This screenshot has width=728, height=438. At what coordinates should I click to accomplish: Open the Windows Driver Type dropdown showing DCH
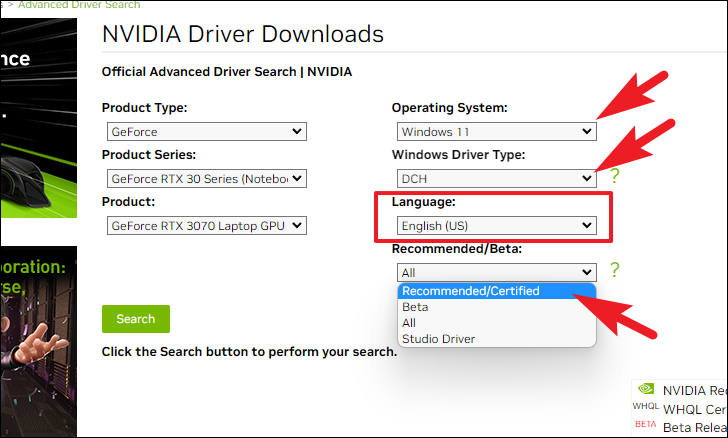click(496, 178)
